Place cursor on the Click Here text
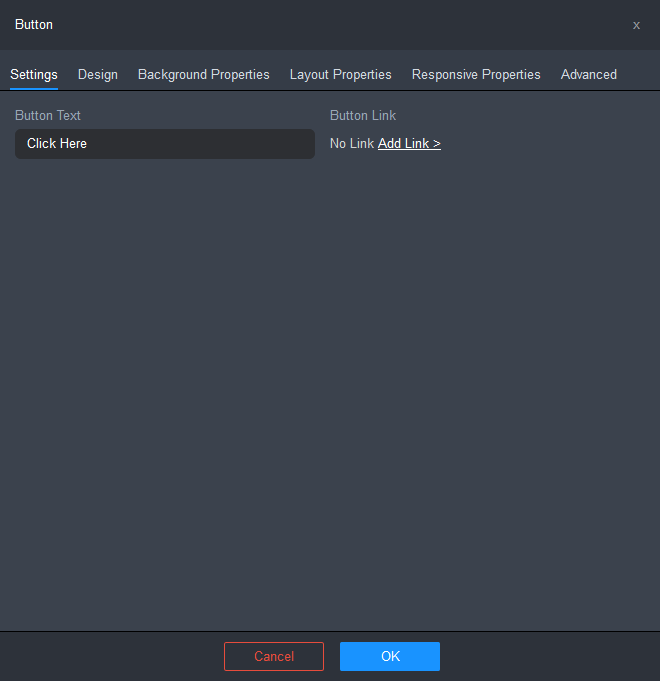Screen dimensions: 660x681 [x=57, y=144]
